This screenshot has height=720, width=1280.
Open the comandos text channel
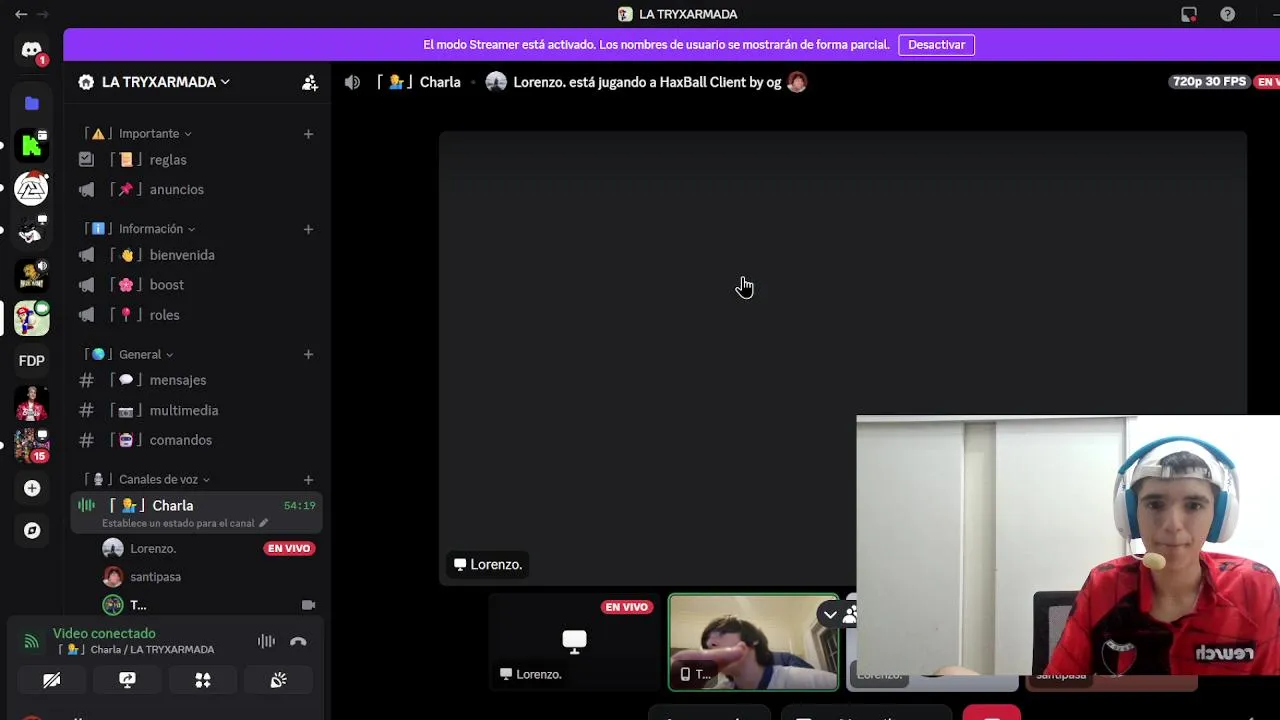point(196,440)
